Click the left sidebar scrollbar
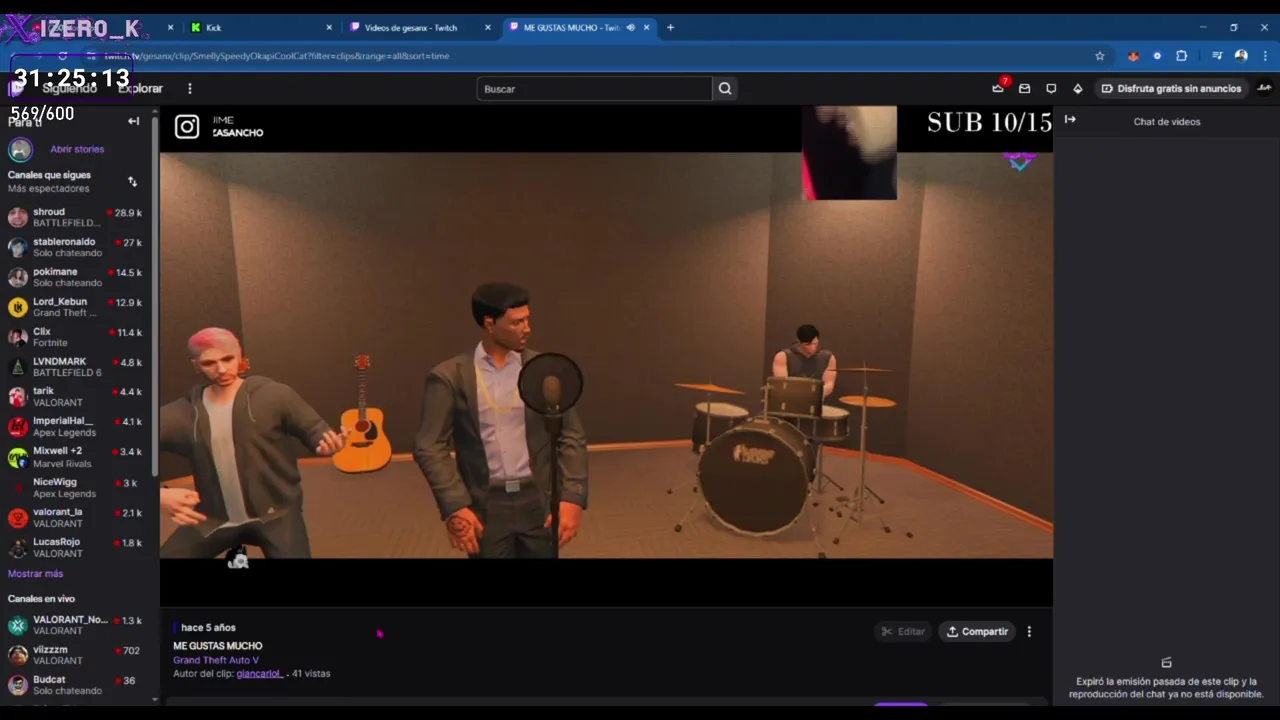1280x720 pixels. [155, 295]
